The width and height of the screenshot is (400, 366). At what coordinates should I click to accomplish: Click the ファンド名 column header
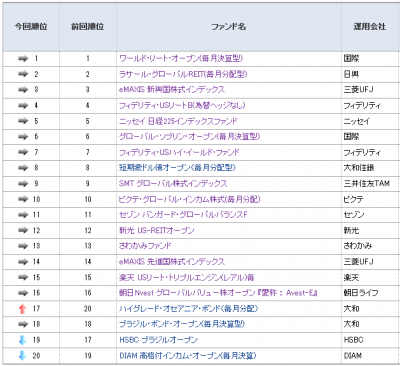tap(228, 27)
